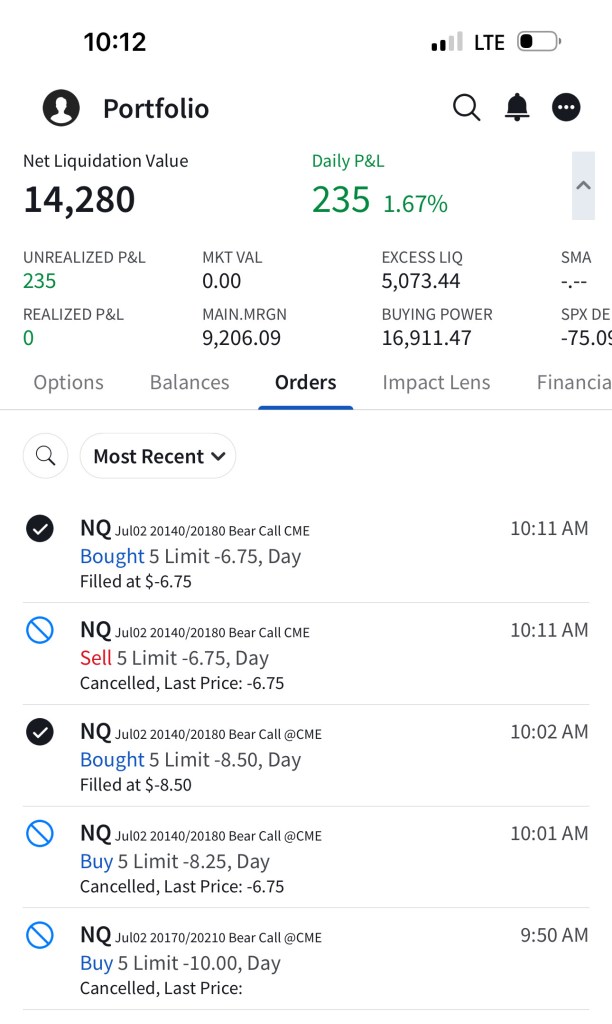
Task: Switch to the Options tab
Action: pos(68,382)
